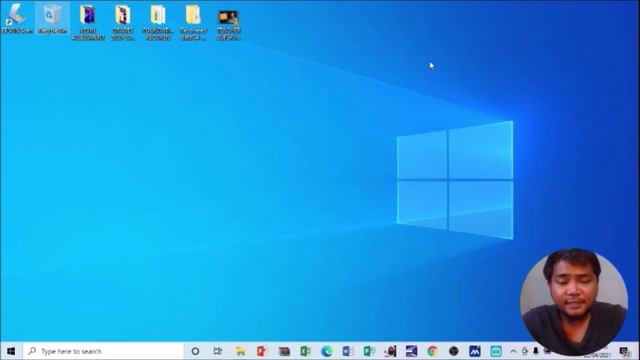Screen dimensions: 640x360
Task: Open the teal screen-capture app on taskbar
Action: (x=496, y=351)
